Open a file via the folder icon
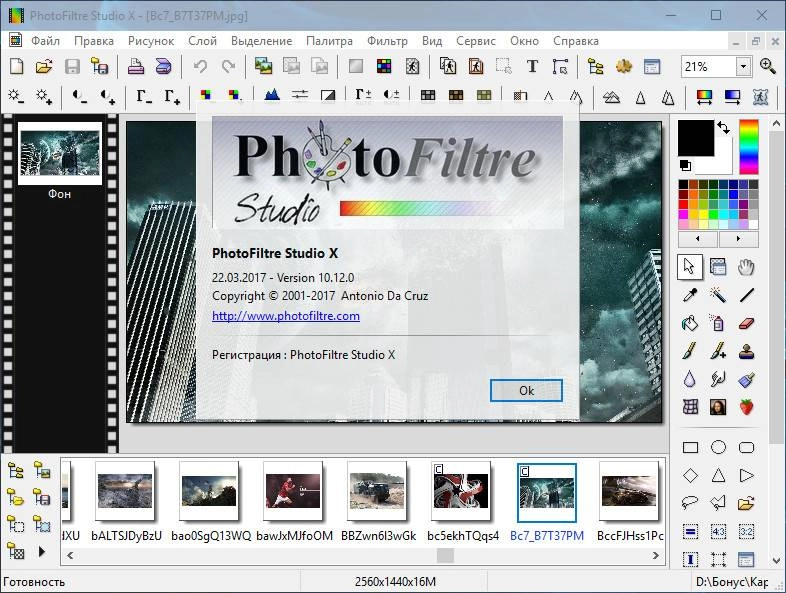Viewport: 786px width, 593px height. point(44,67)
